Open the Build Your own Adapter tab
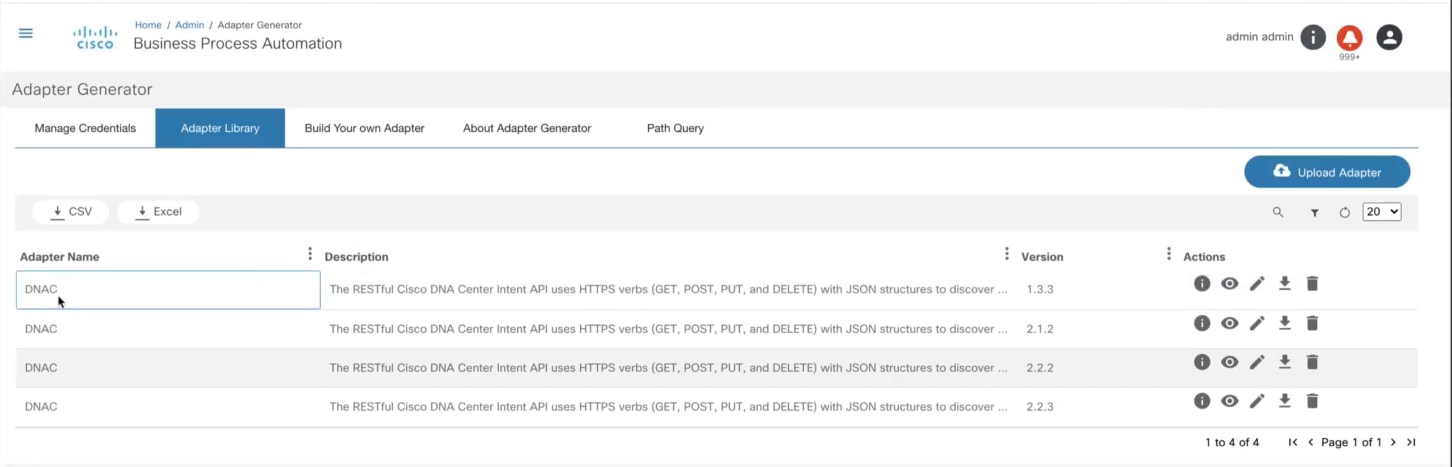The image size is (1452, 467). pyautogui.click(x=364, y=128)
